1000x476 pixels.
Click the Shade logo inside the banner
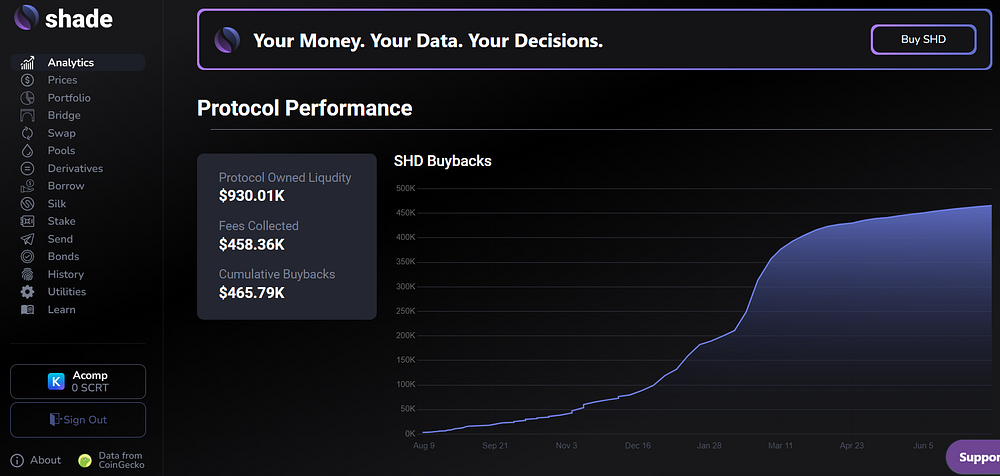click(x=228, y=40)
